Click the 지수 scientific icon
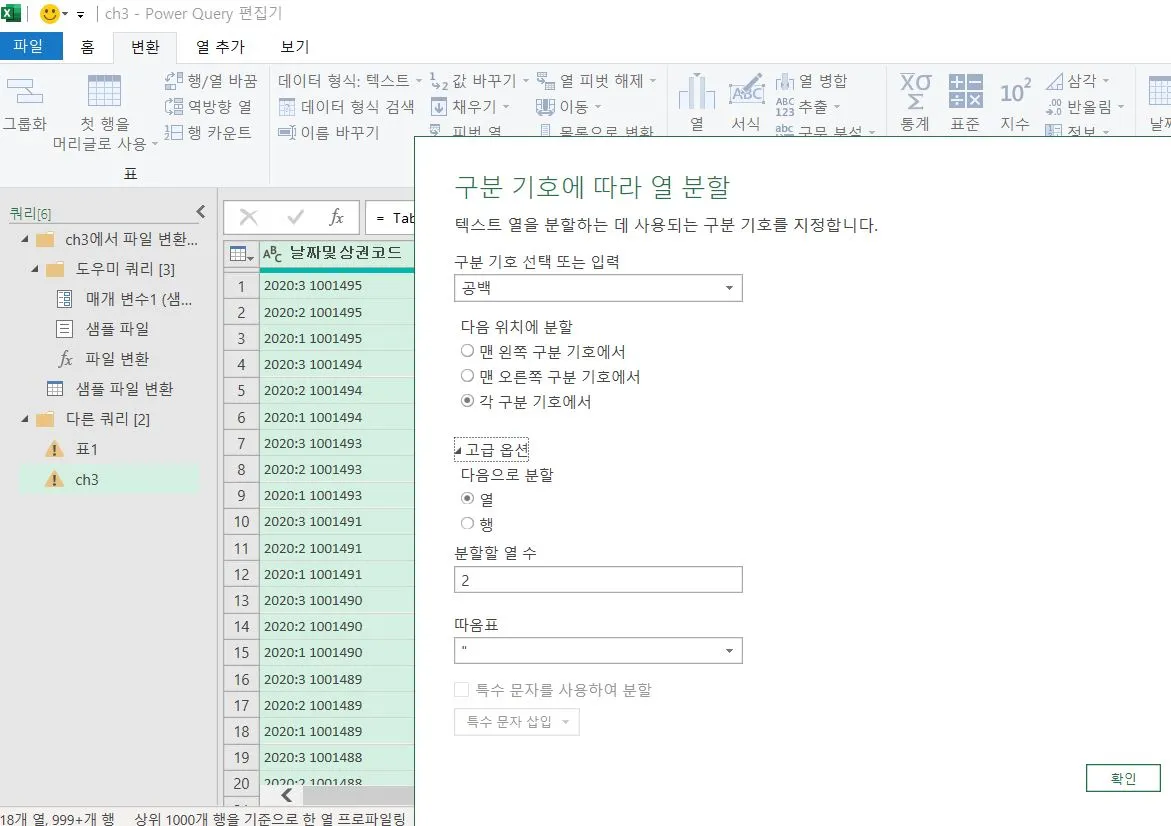The image size is (1171, 826). click(1015, 91)
